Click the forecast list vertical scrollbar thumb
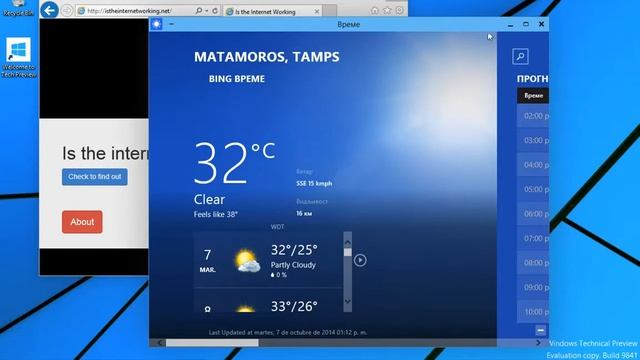This screenshot has height=360, width=640. coord(347,252)
